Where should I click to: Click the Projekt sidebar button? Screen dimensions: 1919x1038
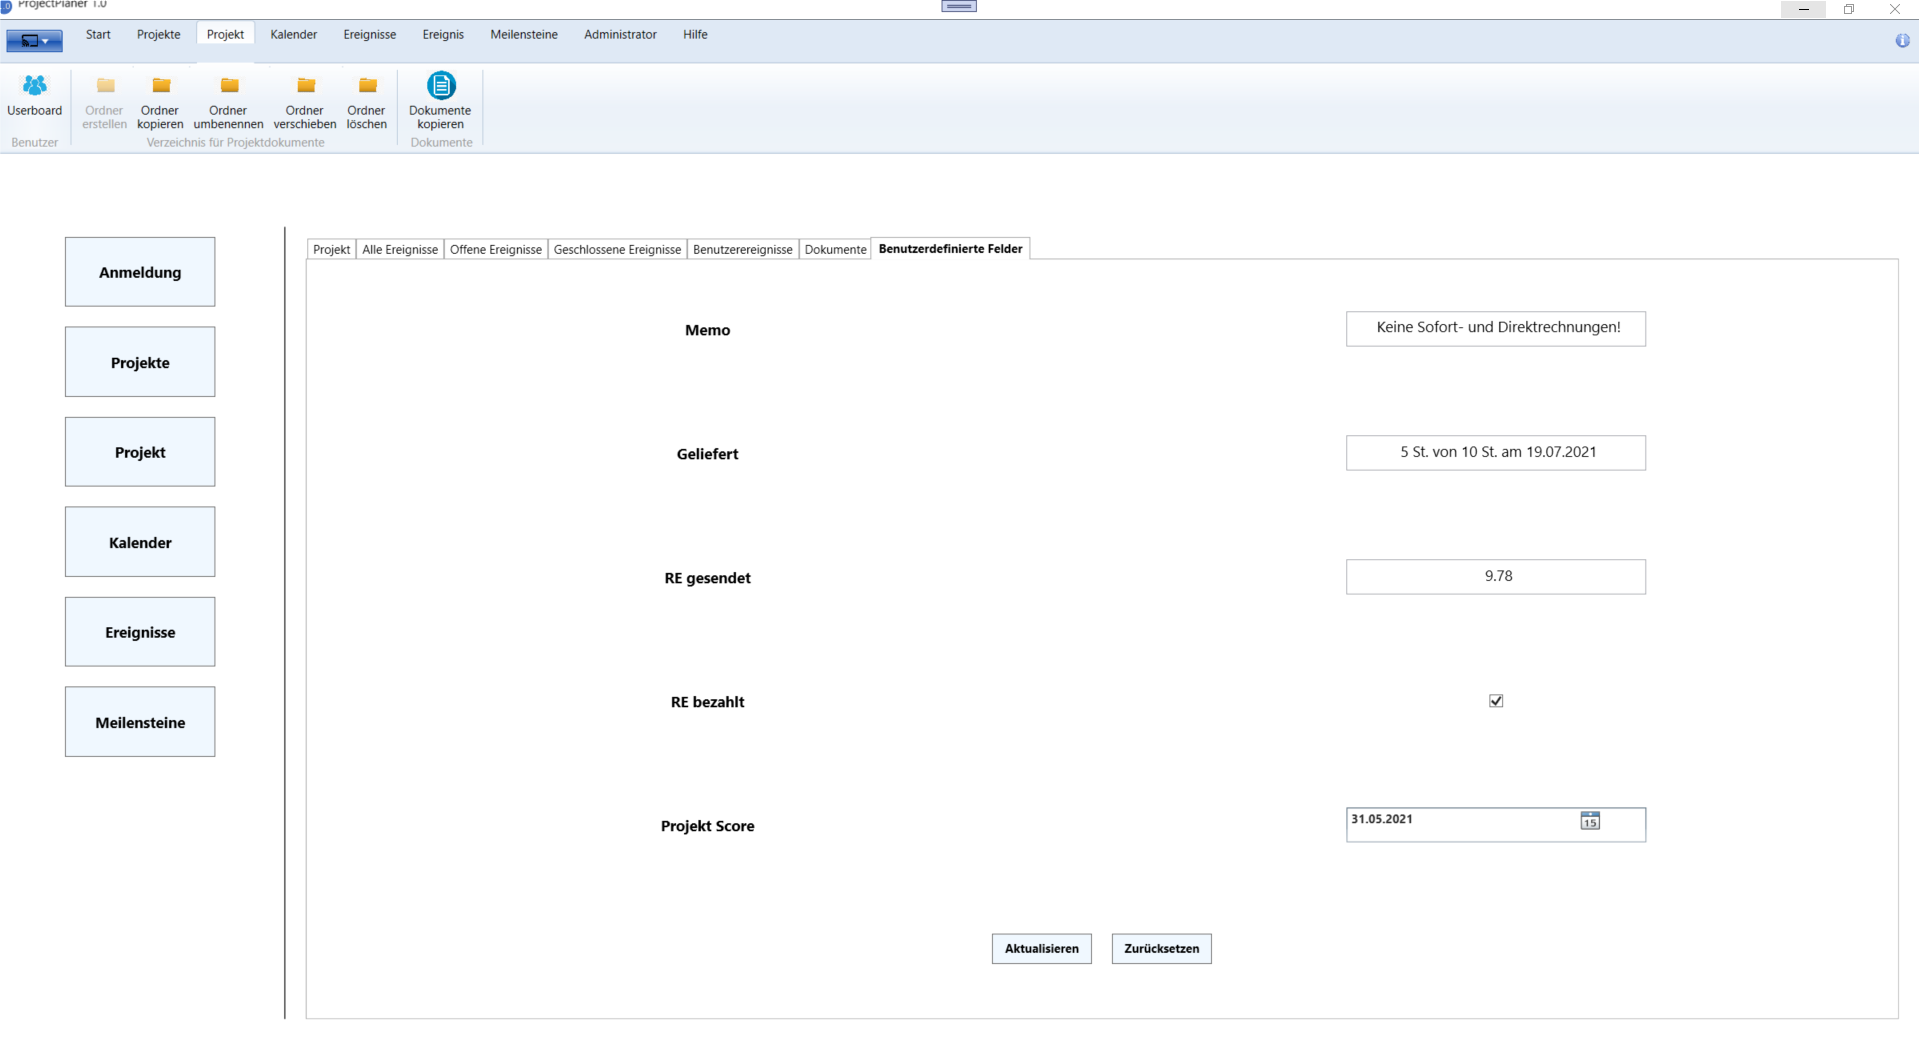point(140,452)
